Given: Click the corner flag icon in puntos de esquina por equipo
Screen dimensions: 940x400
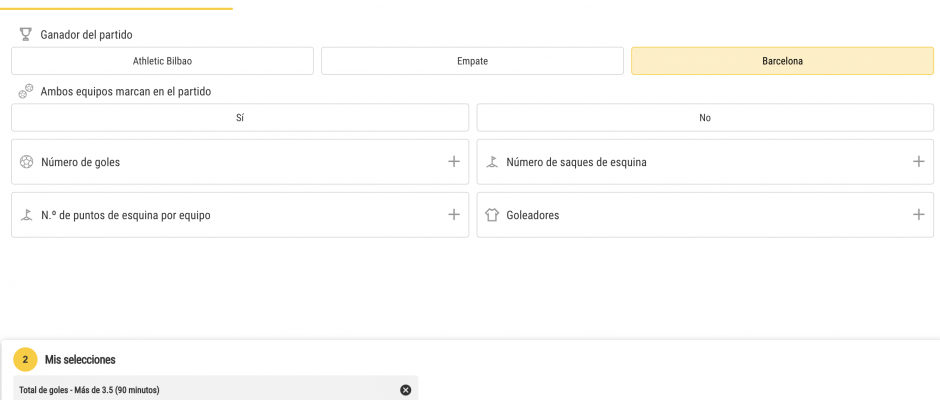Looking at the screenshot, I should tap(26, 215).
